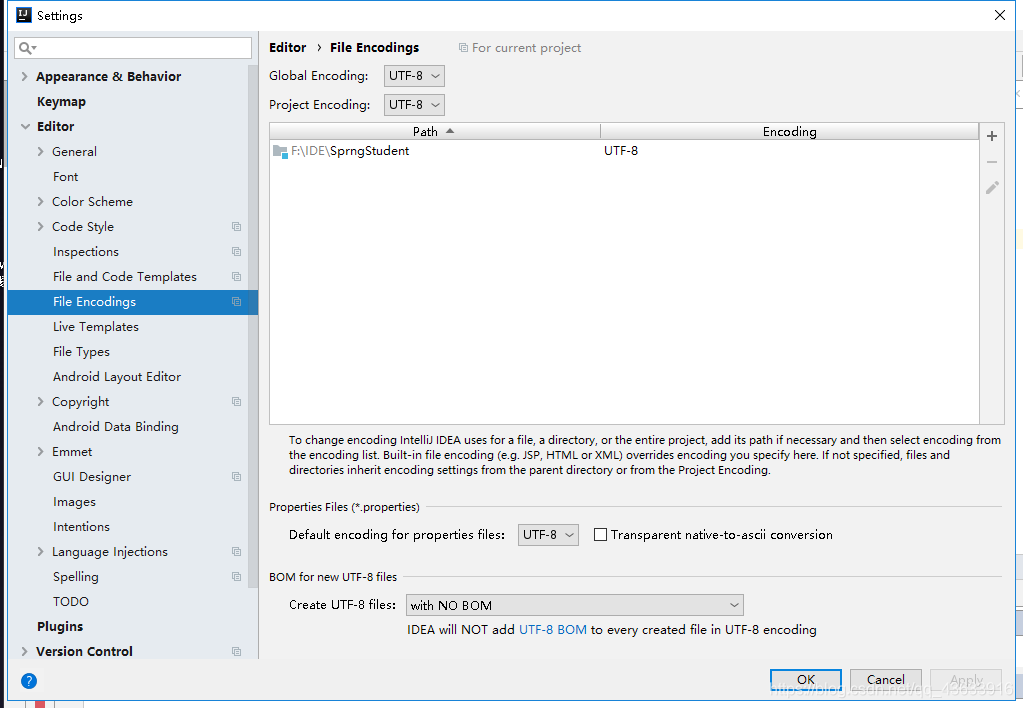Click the Encoding column header
Image resolution: width=1023 pixels, height=708 pixels.
click(x=789, y=131)
